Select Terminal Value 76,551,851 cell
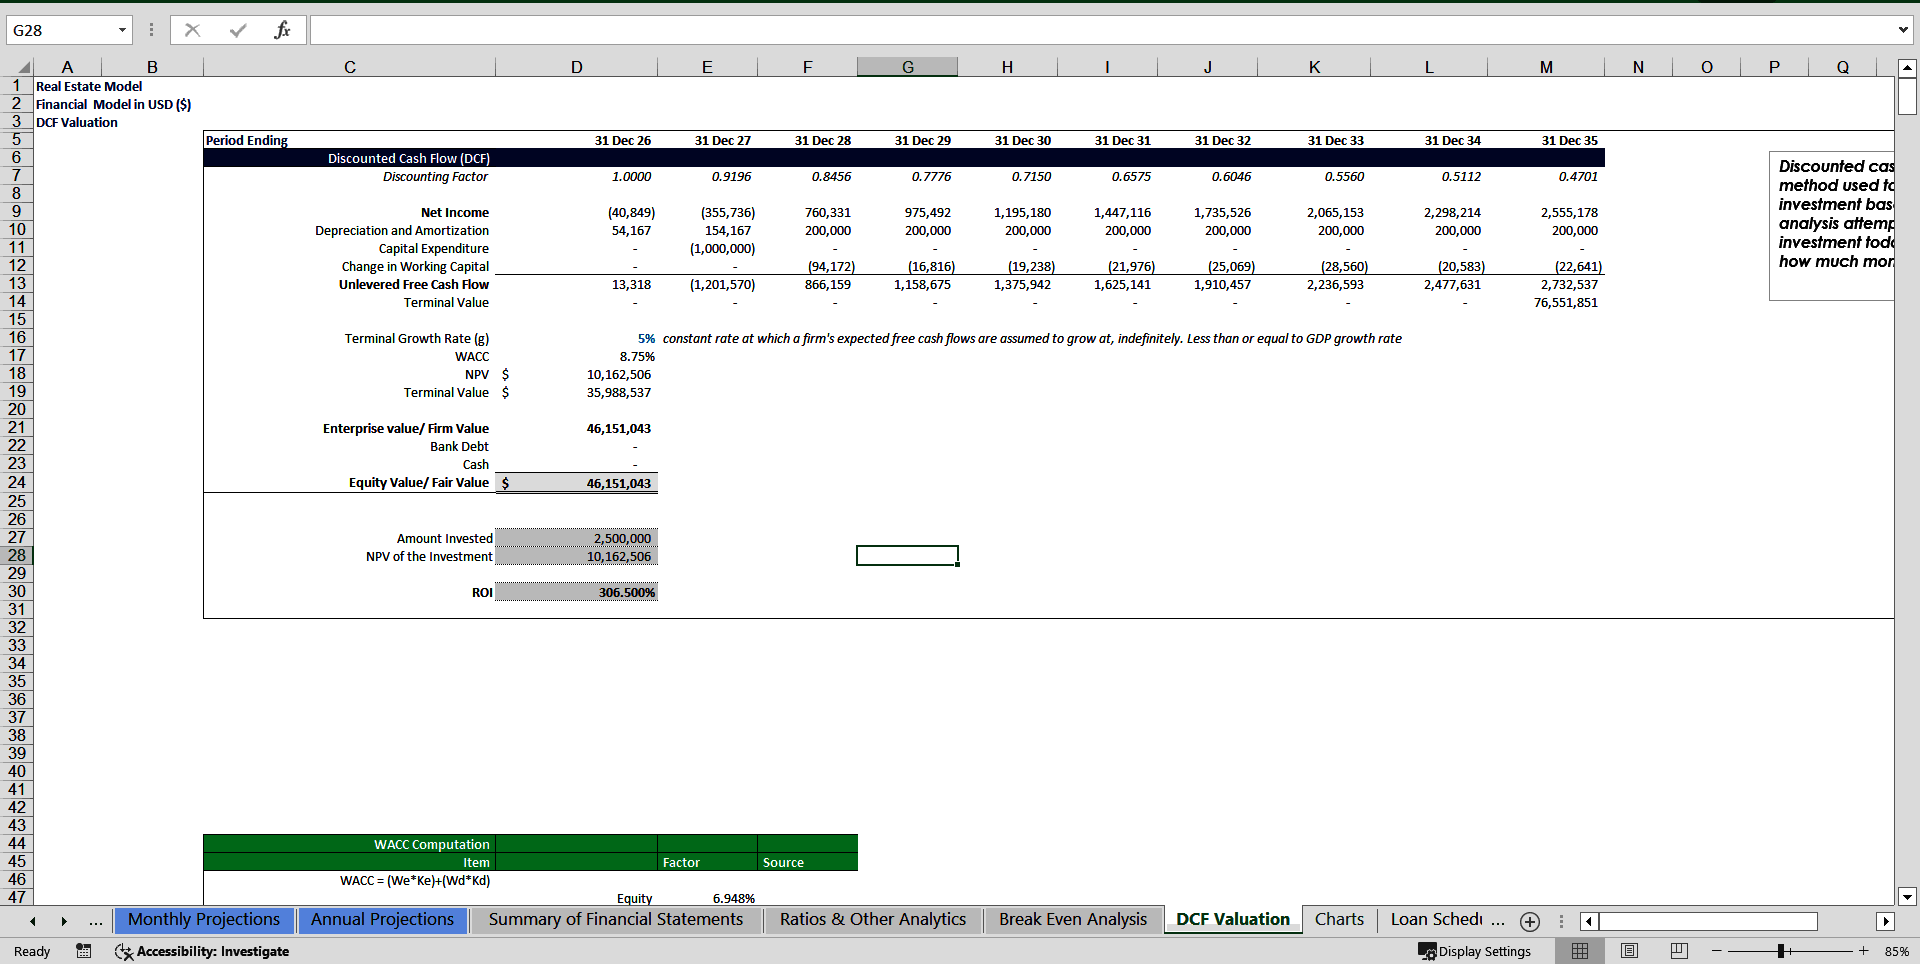Screen dimensions: 1920x966 point(1546,302)
